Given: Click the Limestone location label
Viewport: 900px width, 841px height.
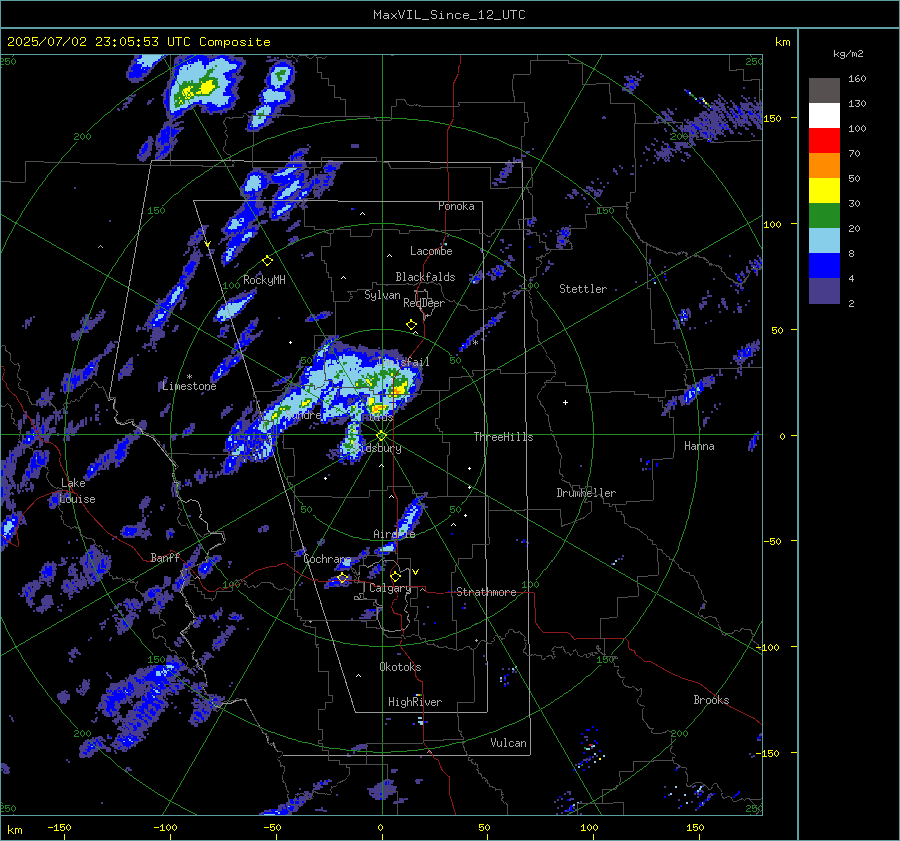Looking at the screenshot, I should coord(189,386).
